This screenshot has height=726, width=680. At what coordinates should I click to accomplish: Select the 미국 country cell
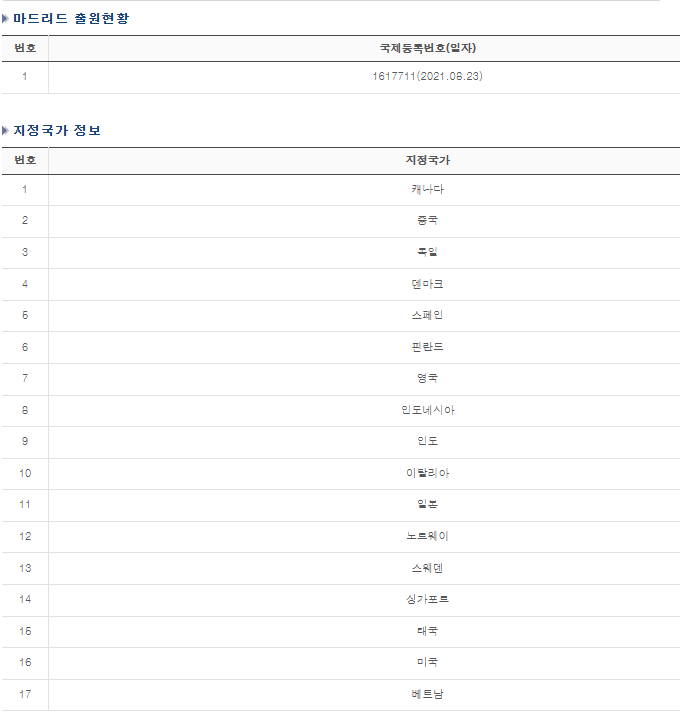coord(427,663)
